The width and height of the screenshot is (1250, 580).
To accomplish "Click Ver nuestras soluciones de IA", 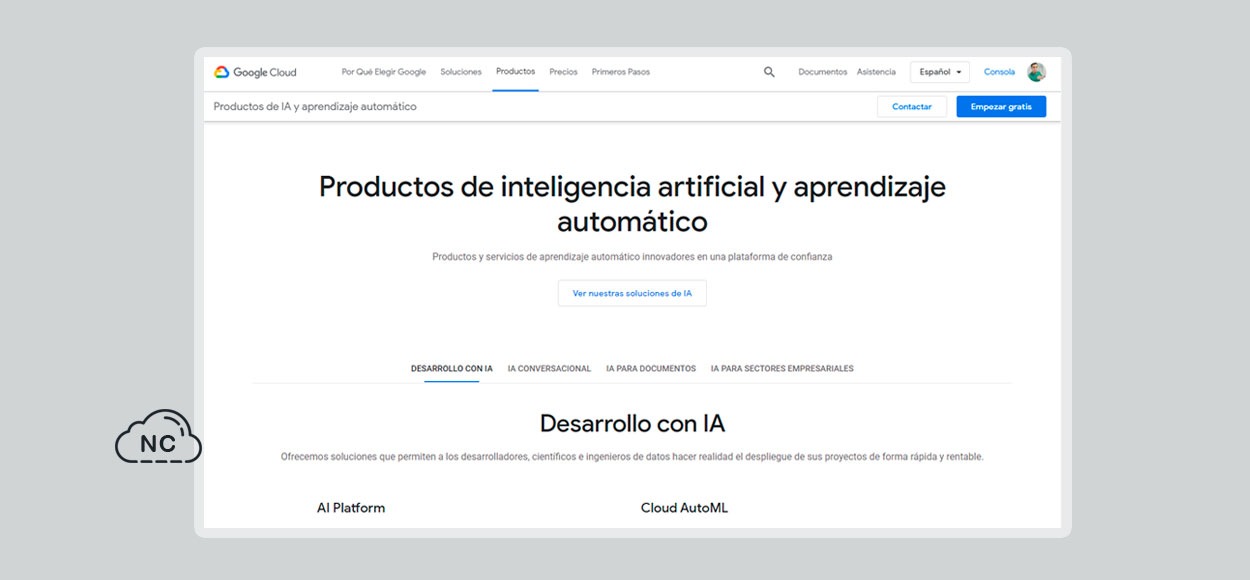I will 632,293.
